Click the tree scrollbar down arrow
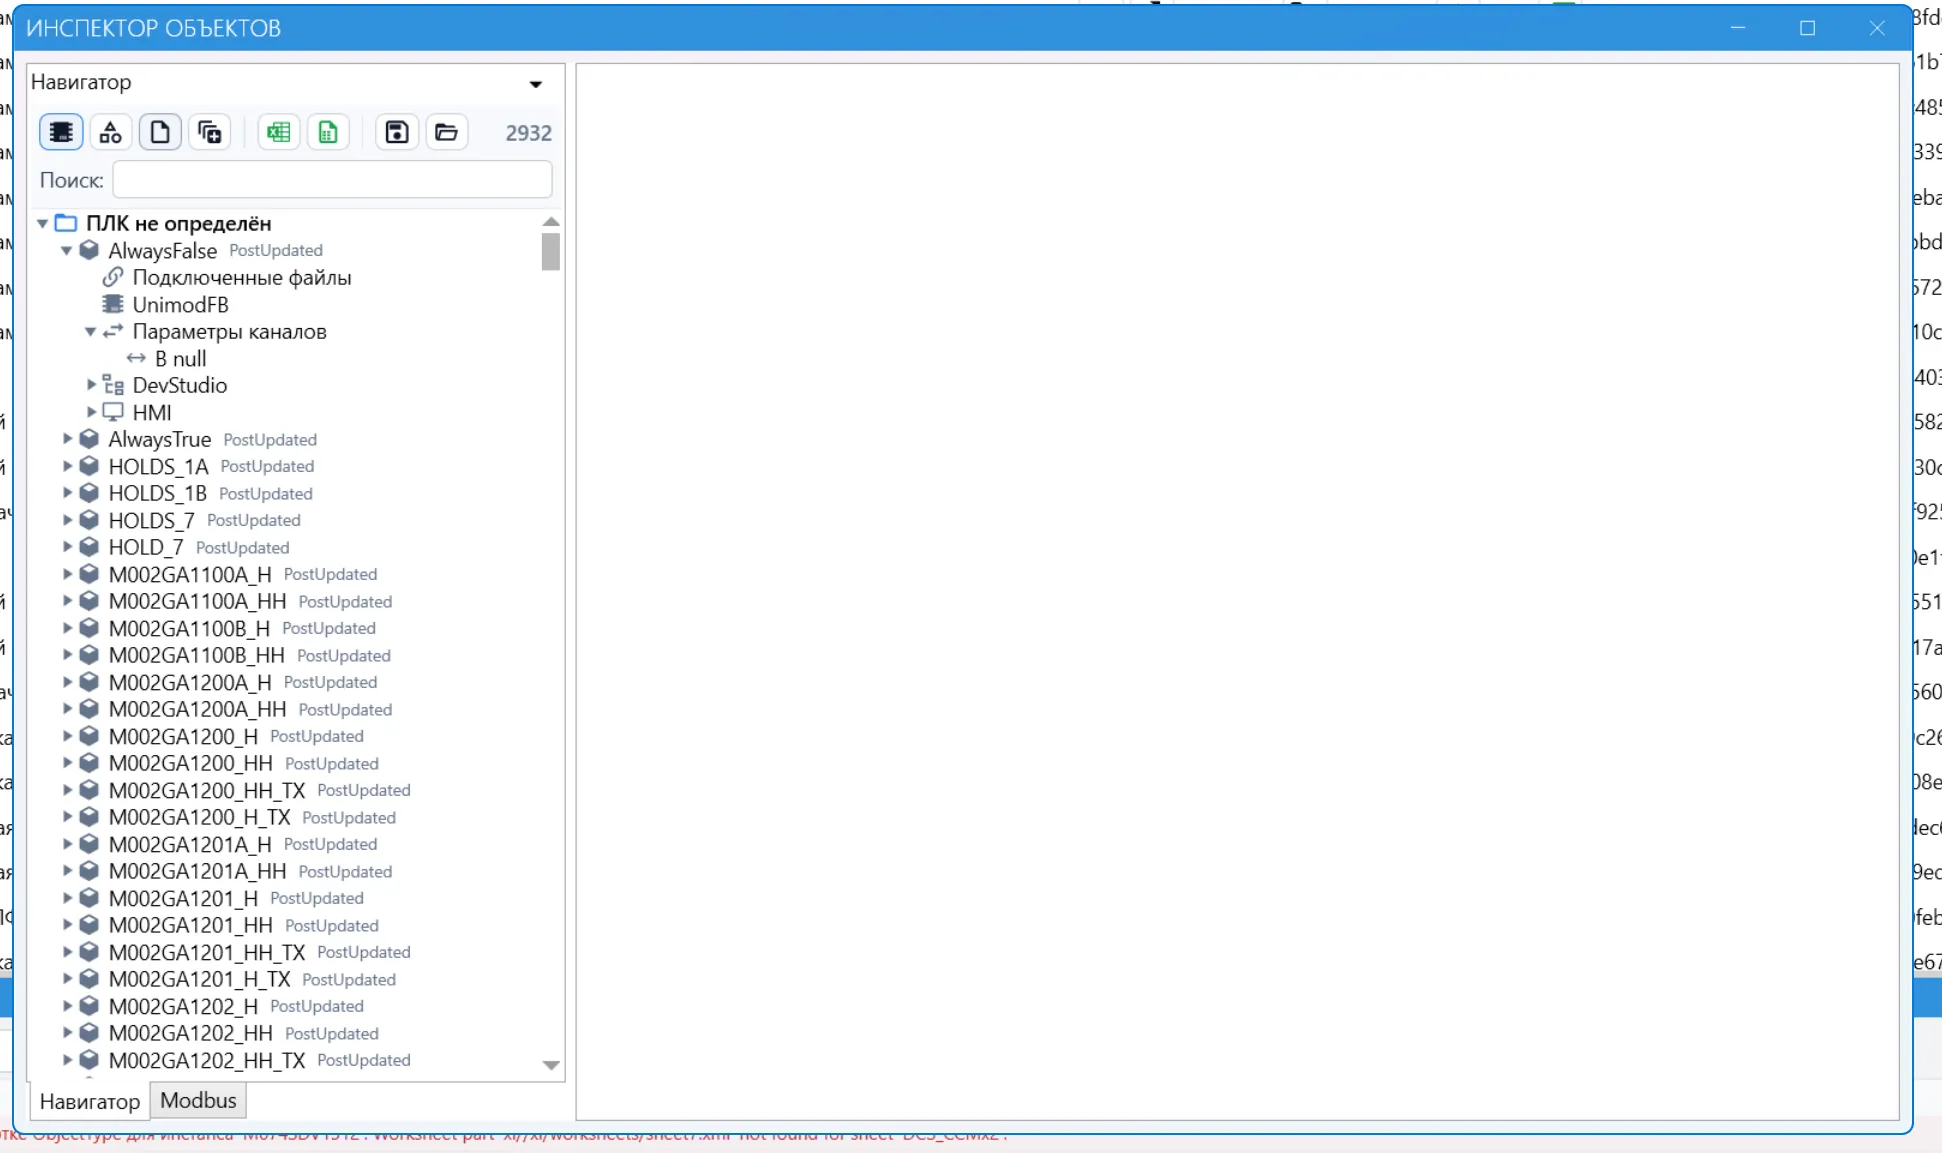This screenshot has width=1942, height=1153. point(551,1065)
